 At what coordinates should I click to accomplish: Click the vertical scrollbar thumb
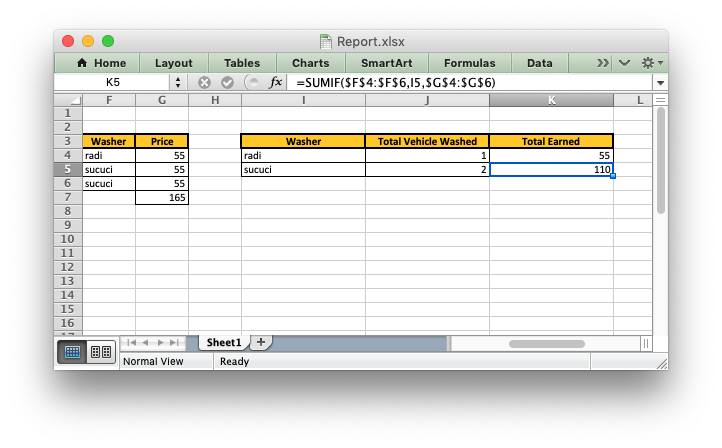[x=661, y=161]
